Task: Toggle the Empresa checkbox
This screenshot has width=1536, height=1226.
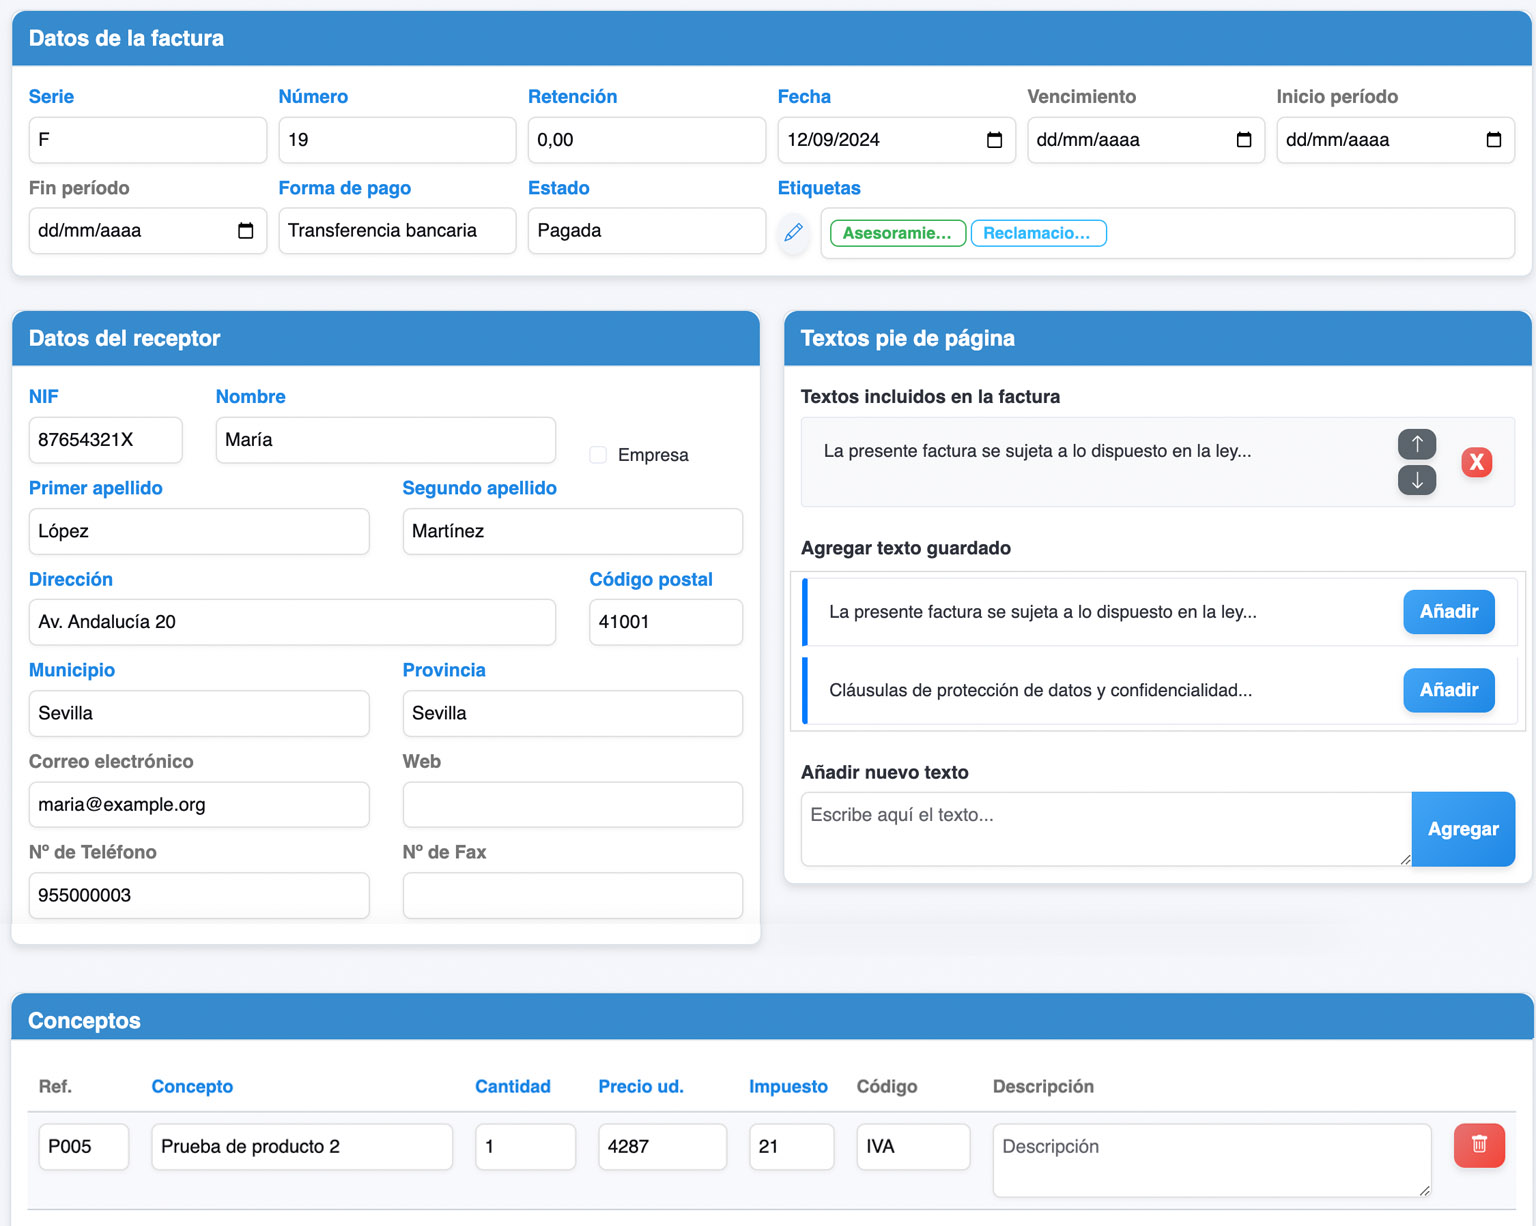Action: point(598,455)
